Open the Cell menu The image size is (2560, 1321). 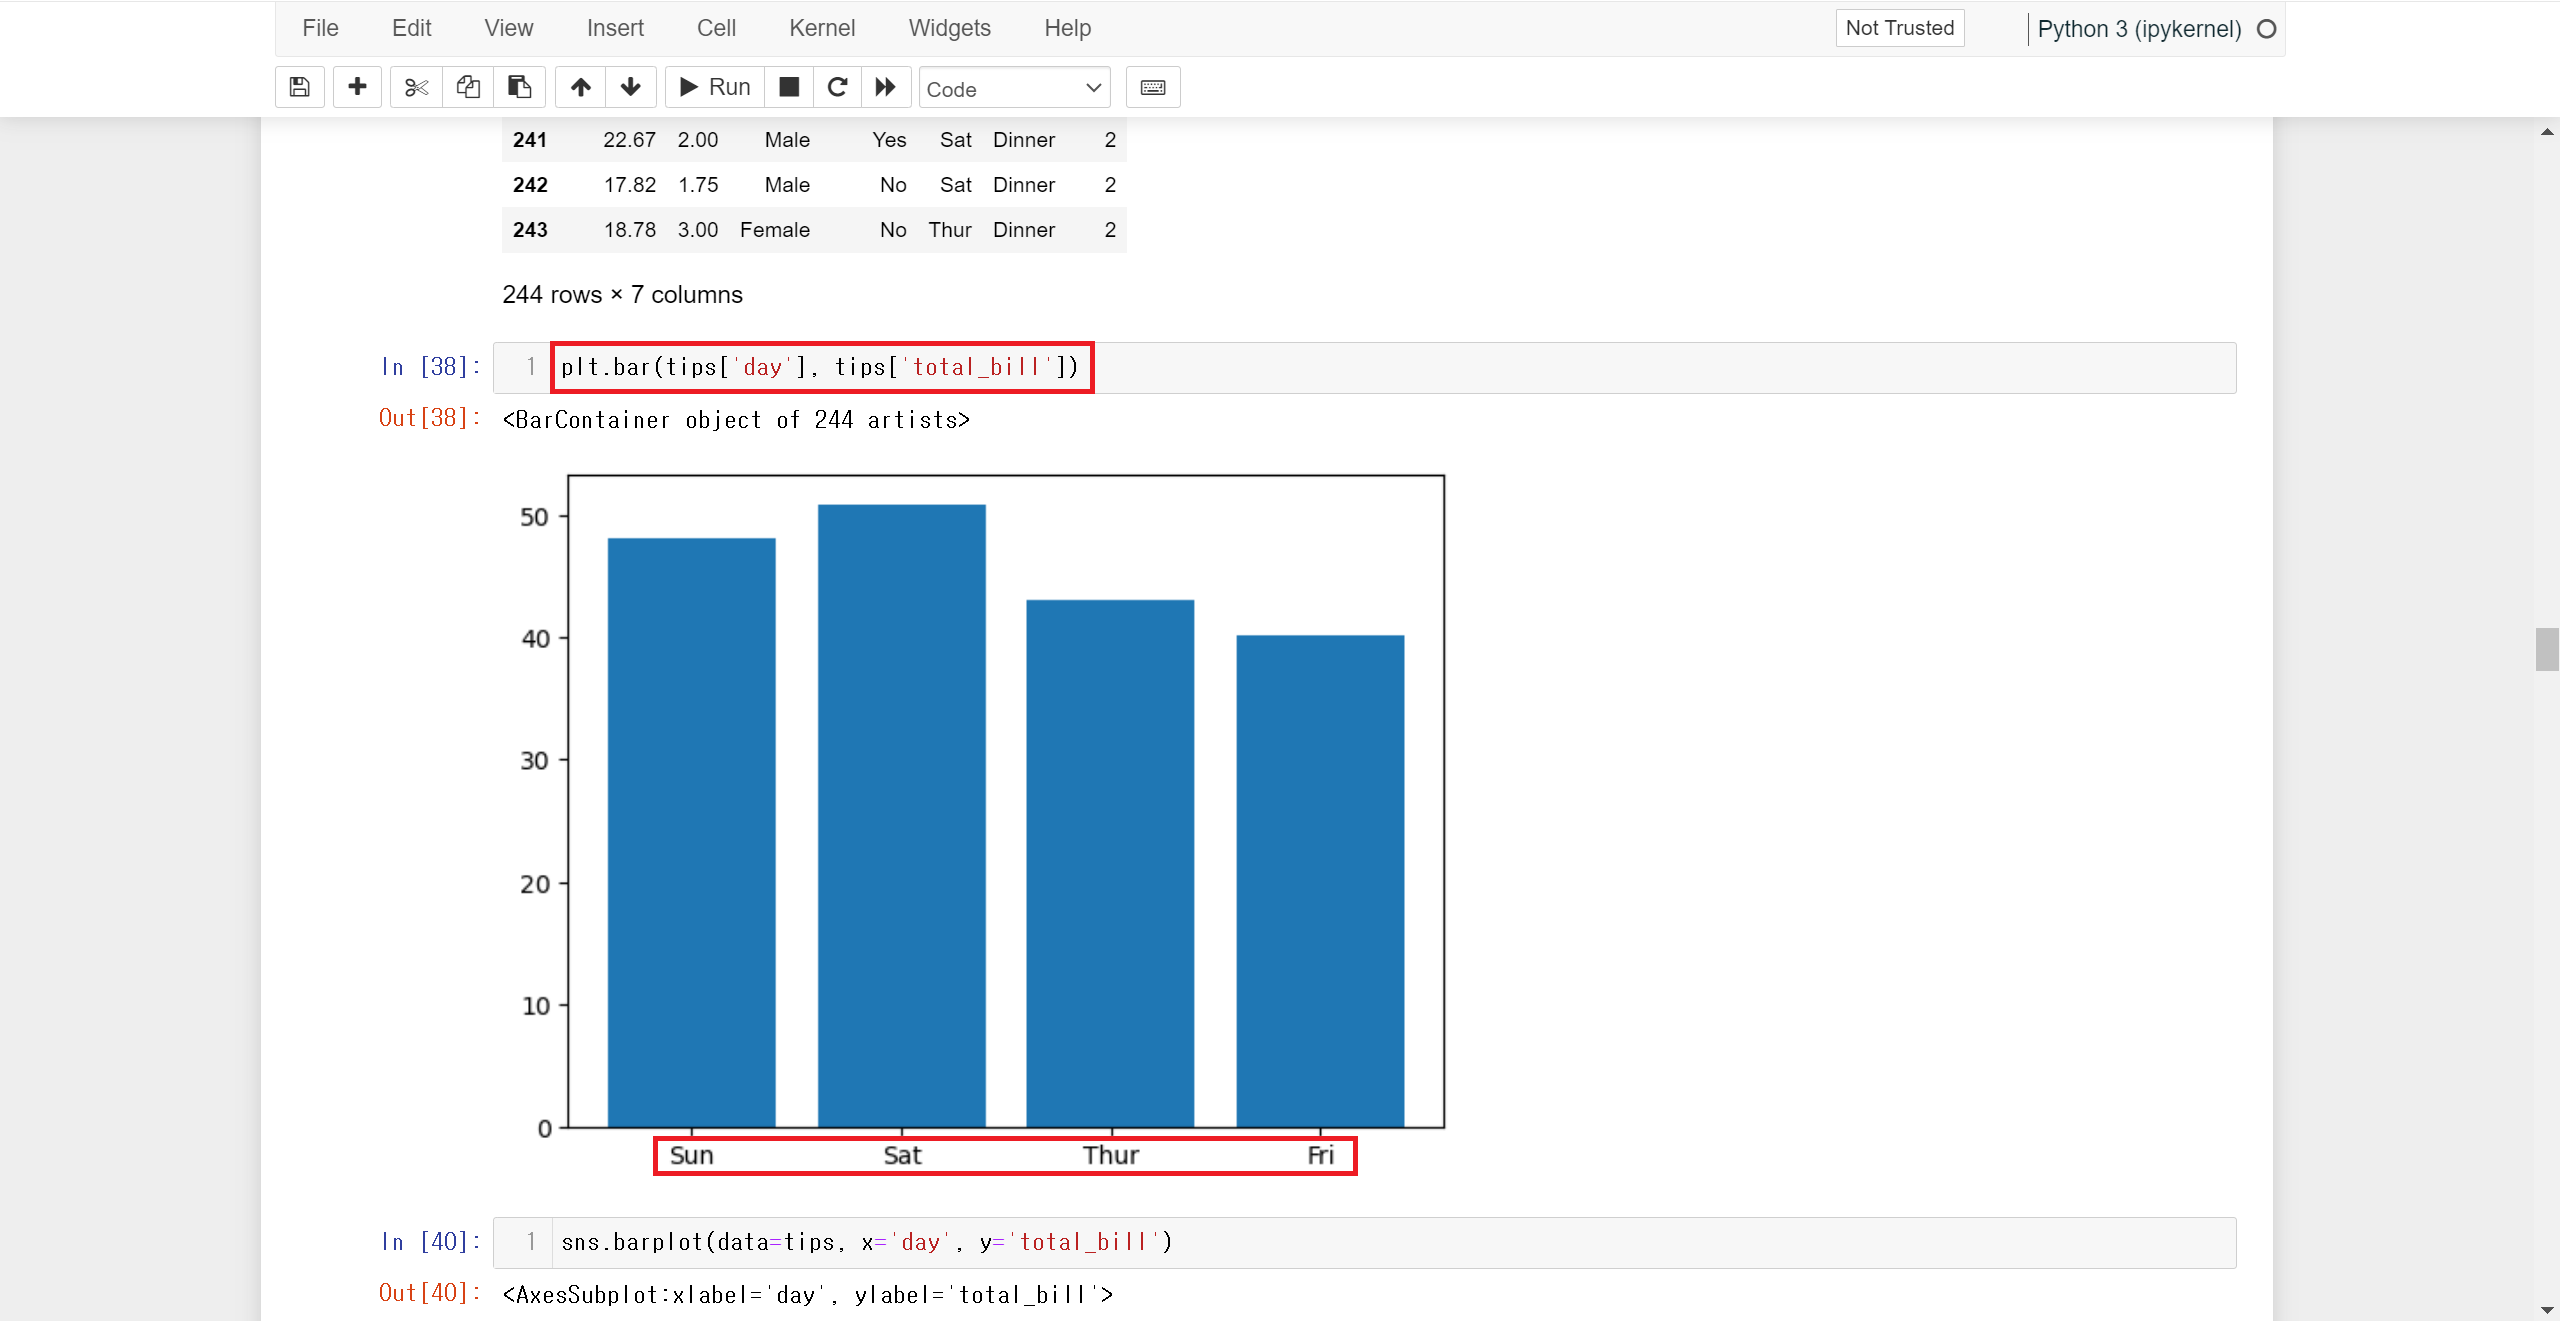point(716,28)
